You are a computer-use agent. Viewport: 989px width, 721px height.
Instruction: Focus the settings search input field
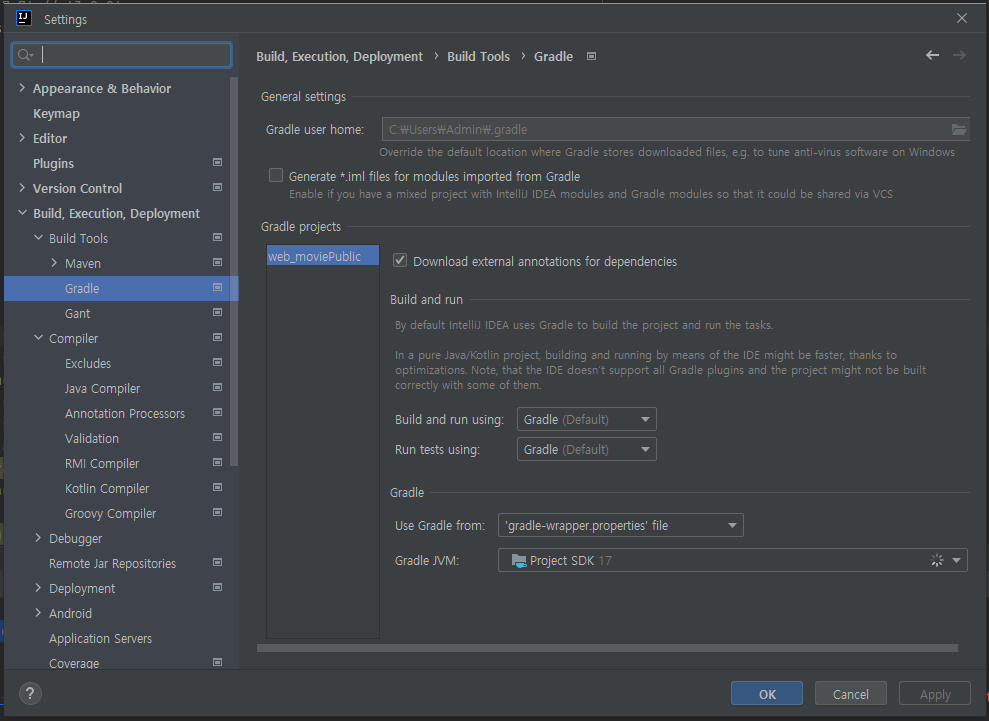coord(122,55)
